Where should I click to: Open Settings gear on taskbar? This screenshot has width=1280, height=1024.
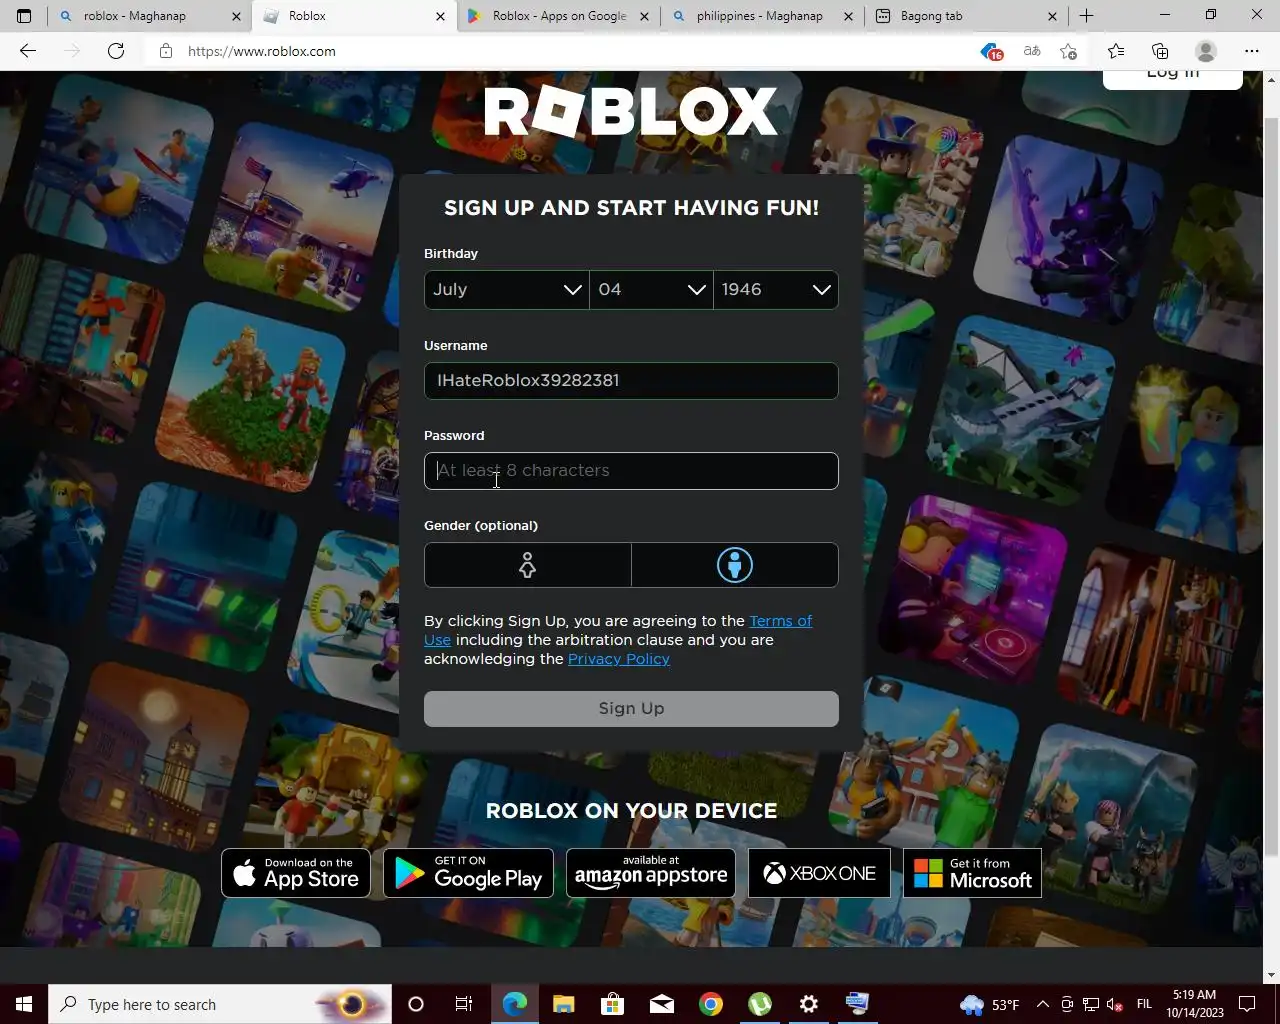(809, 1004)
